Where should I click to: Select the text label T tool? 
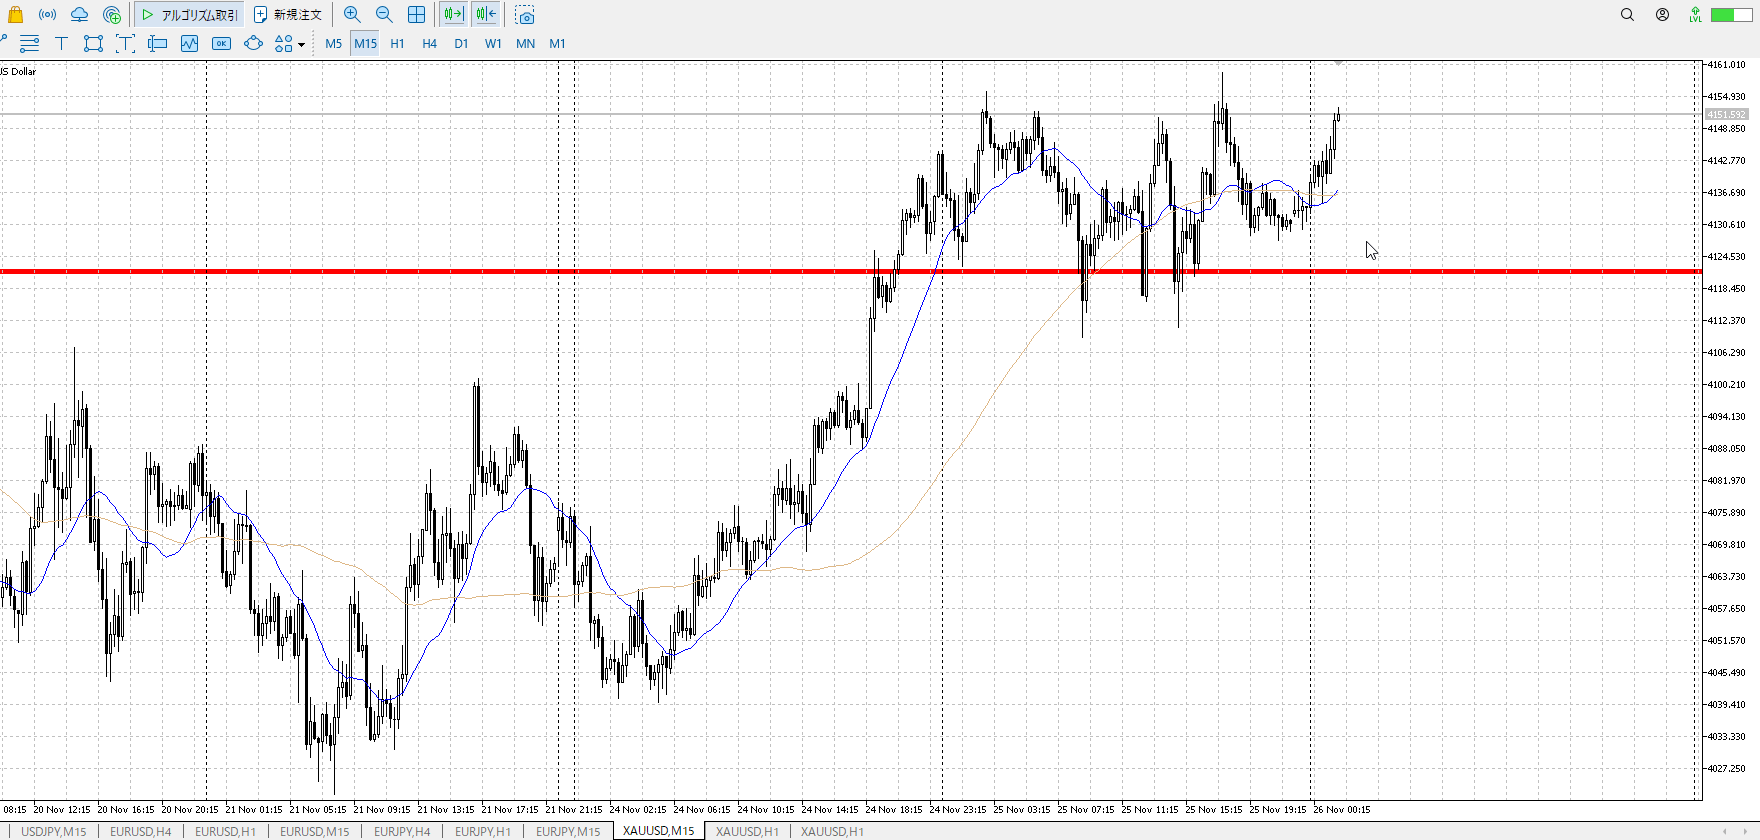click(x=61, y=44)
